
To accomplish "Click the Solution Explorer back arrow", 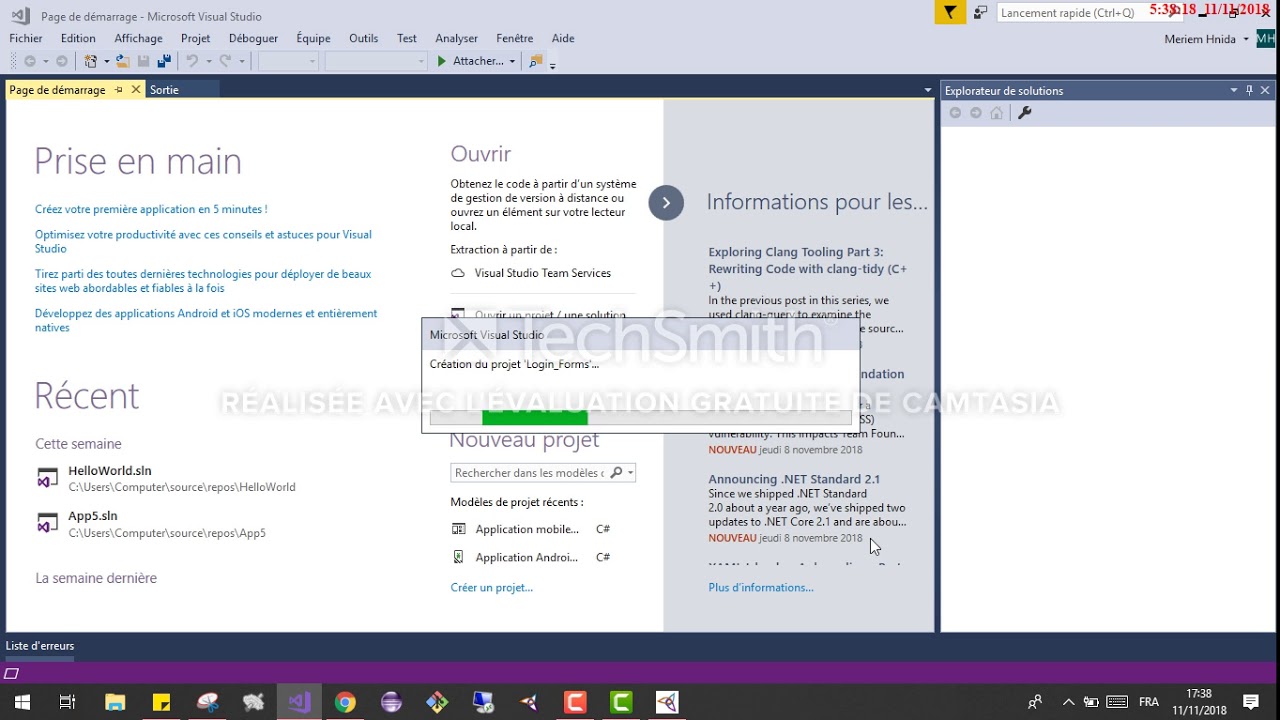I will (x=955, y=113).
